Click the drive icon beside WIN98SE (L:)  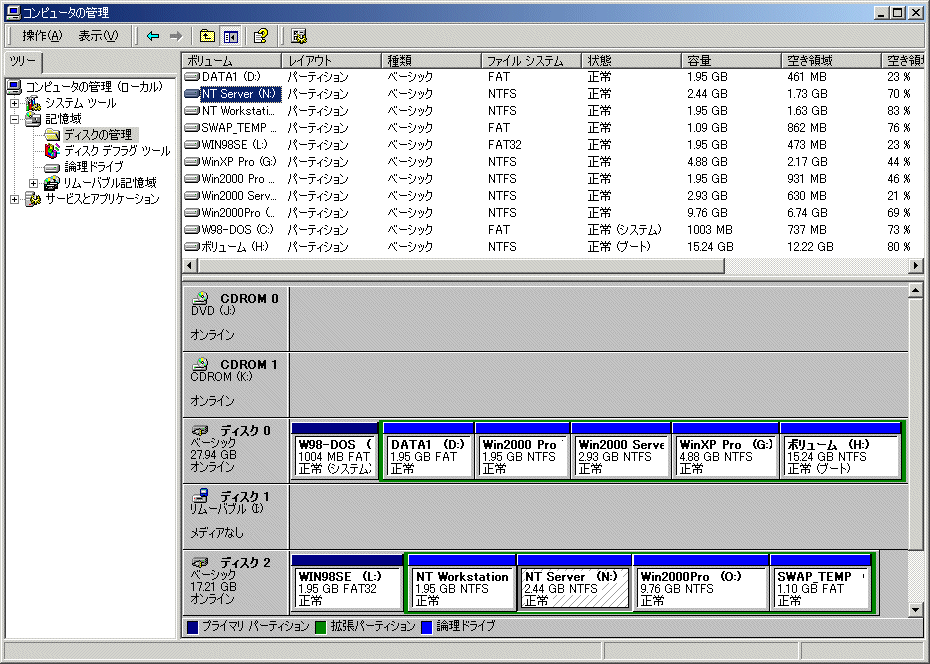tap(192, 145)
